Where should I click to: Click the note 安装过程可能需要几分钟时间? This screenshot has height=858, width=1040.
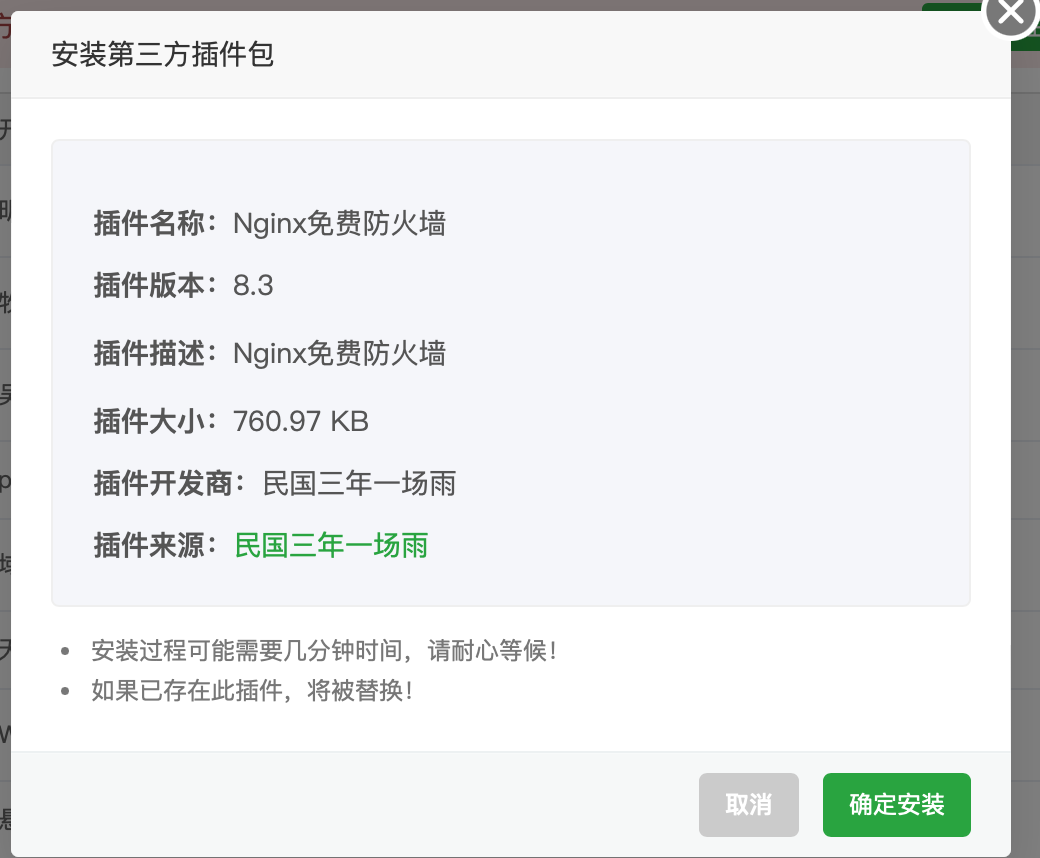[x=324, y=650]
